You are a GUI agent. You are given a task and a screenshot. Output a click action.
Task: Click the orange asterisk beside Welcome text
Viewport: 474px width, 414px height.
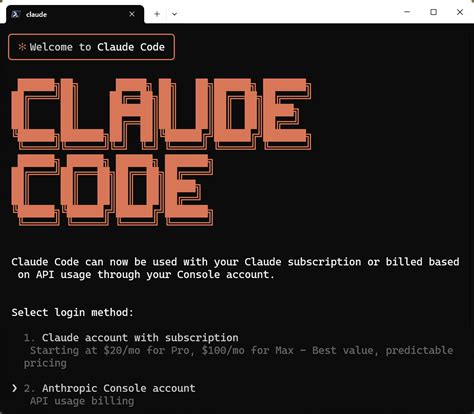22,47
